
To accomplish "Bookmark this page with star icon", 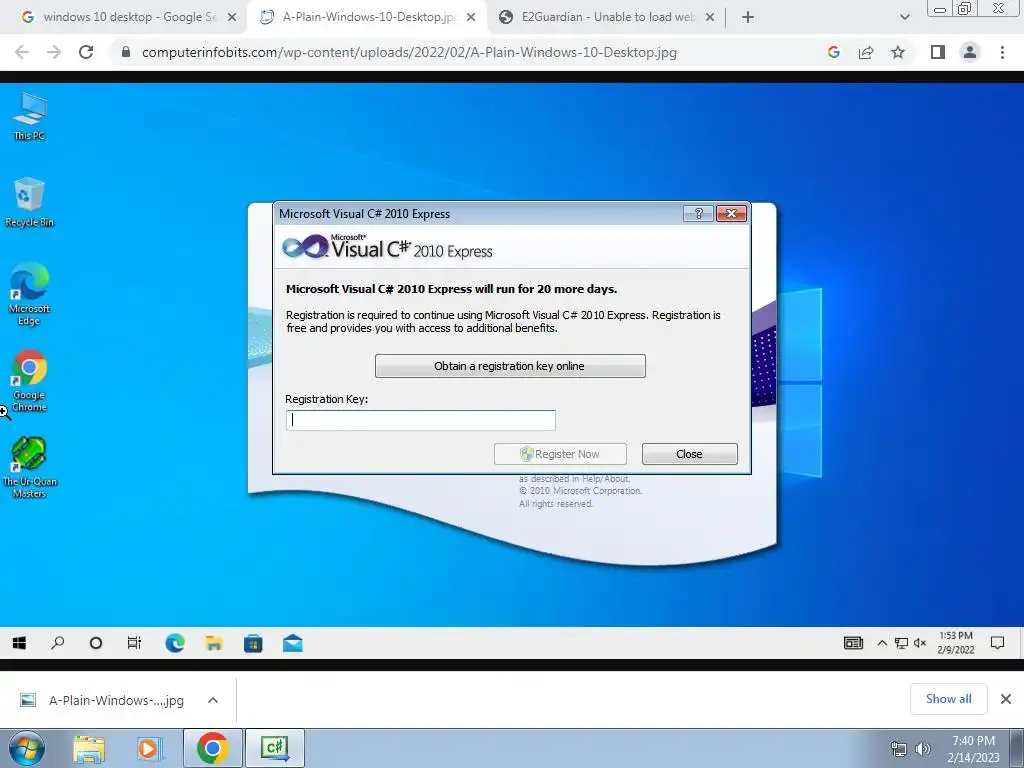I will (898, 52).
